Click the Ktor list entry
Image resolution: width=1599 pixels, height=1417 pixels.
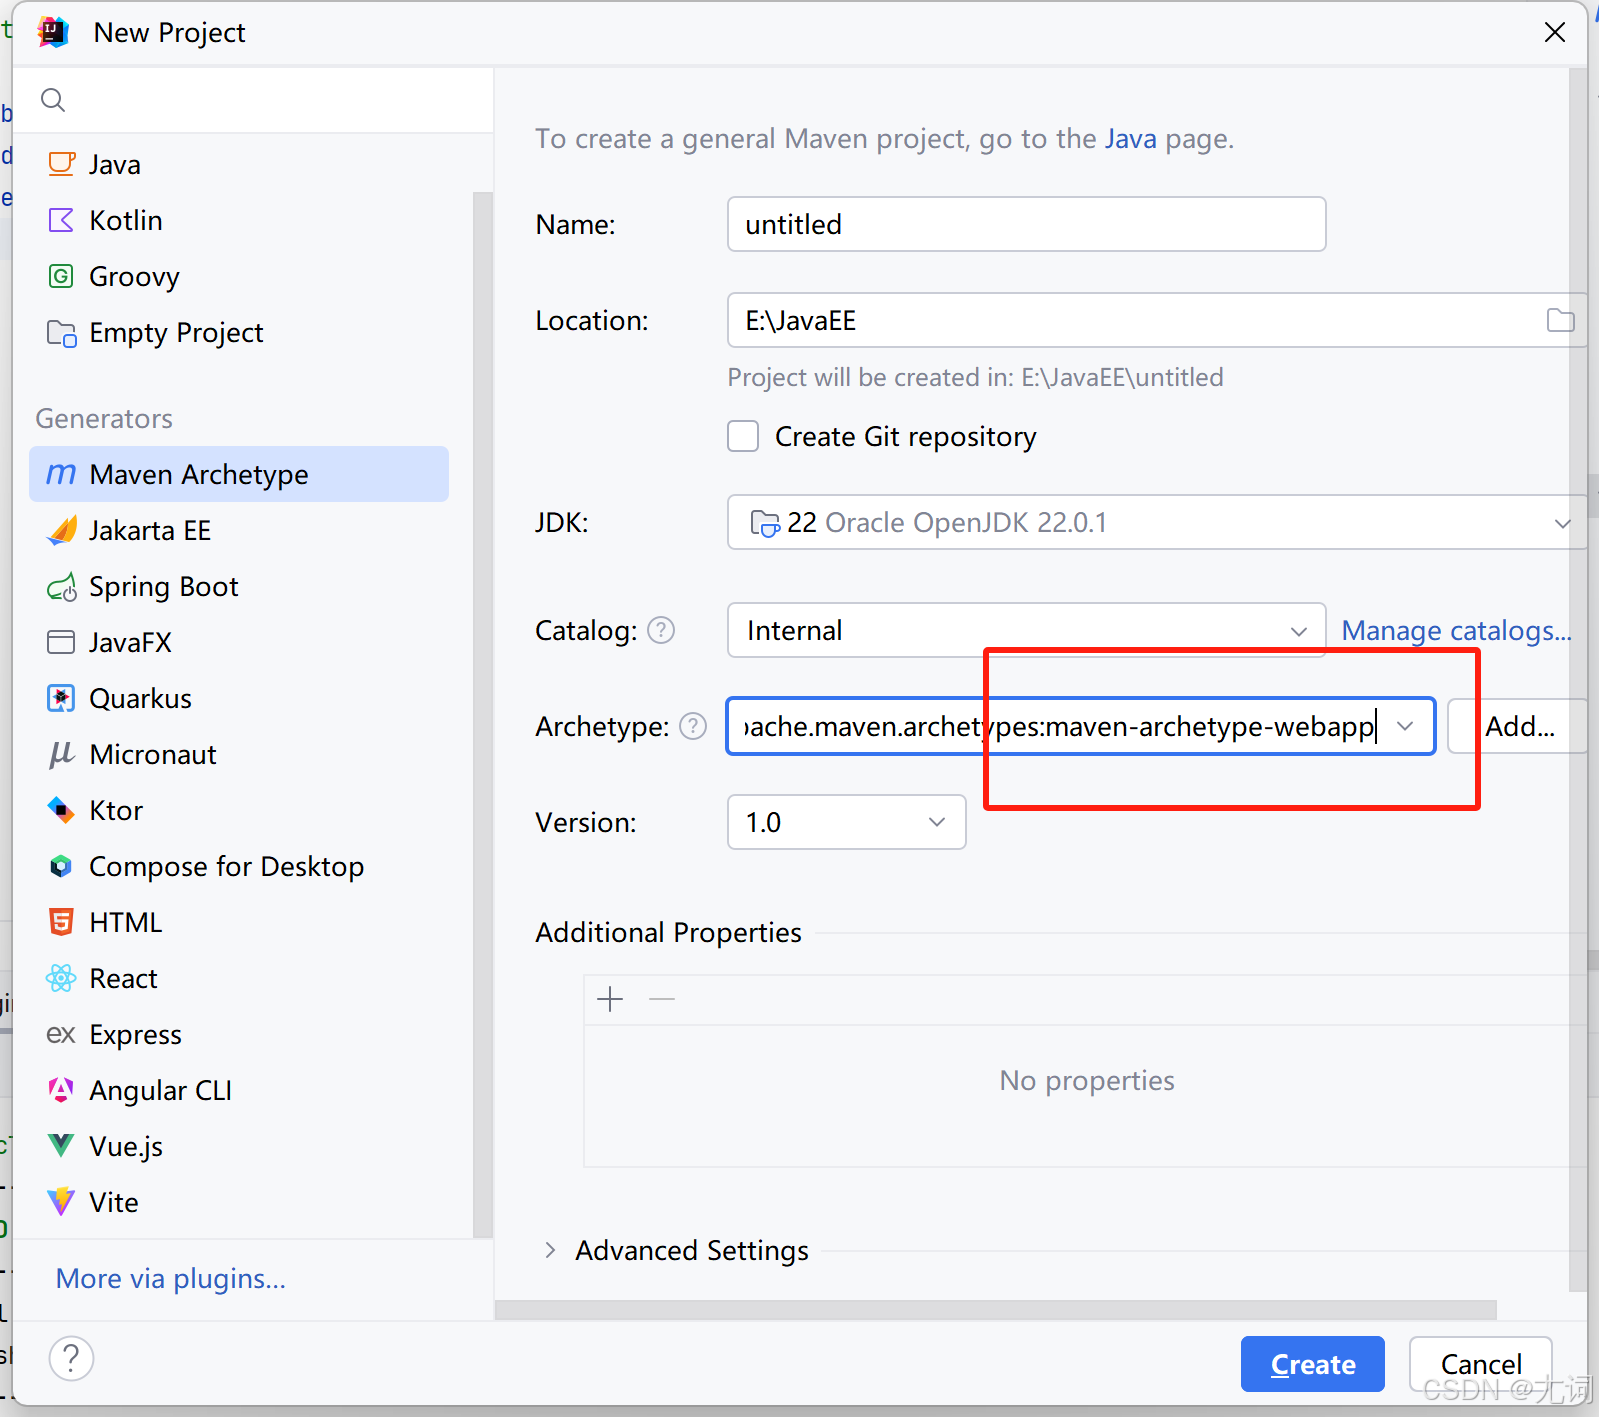239,810
